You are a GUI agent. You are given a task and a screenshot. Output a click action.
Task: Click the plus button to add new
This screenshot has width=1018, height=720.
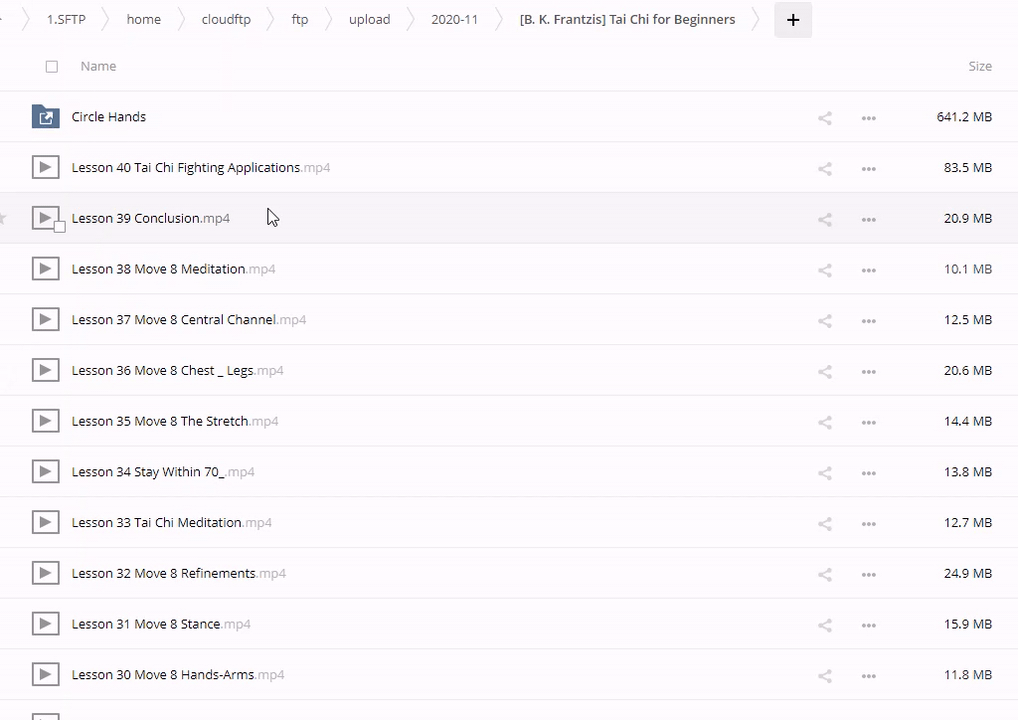click(793, 20)
